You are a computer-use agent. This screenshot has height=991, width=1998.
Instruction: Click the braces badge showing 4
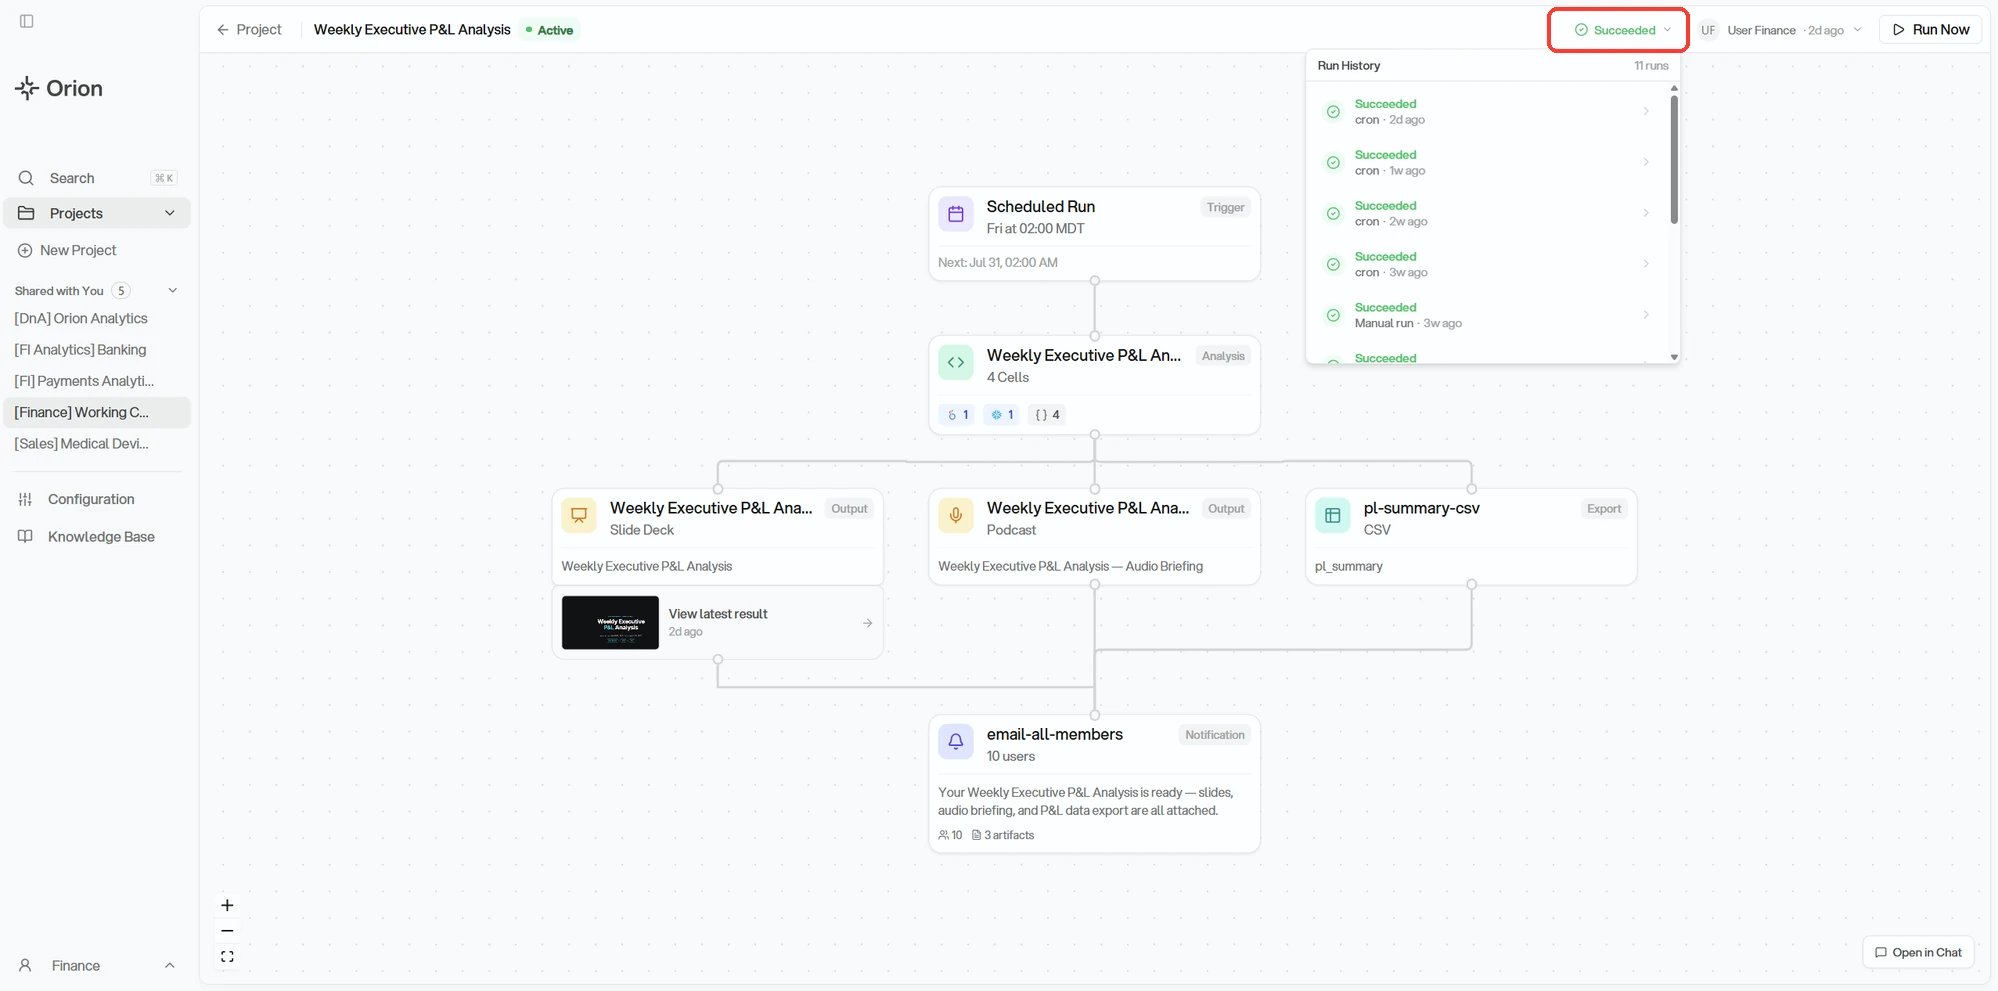click(1047, 415)
